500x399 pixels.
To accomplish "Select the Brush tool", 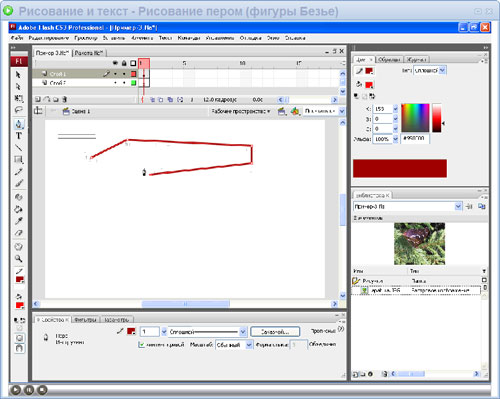I will point(19,183).
